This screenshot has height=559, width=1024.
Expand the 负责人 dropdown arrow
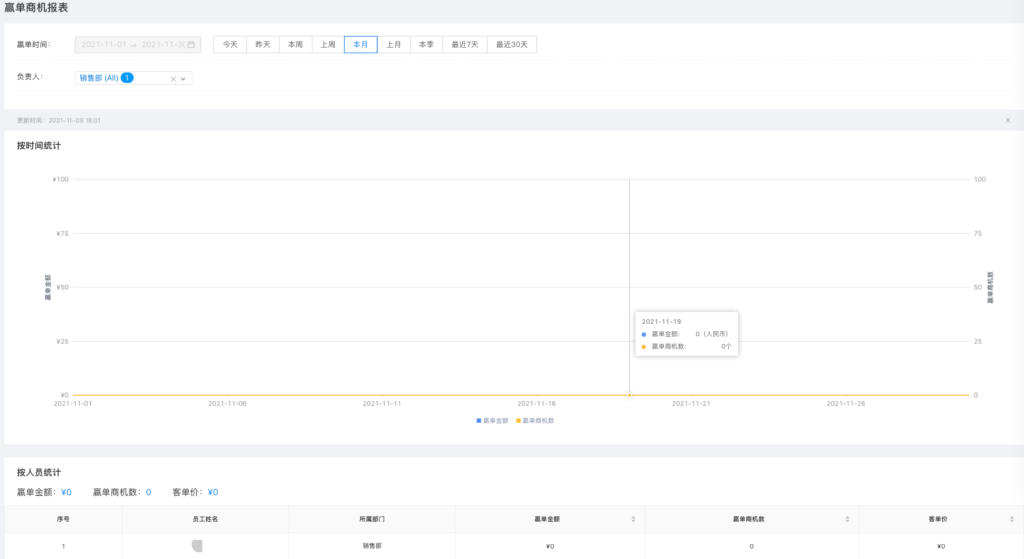184,78
